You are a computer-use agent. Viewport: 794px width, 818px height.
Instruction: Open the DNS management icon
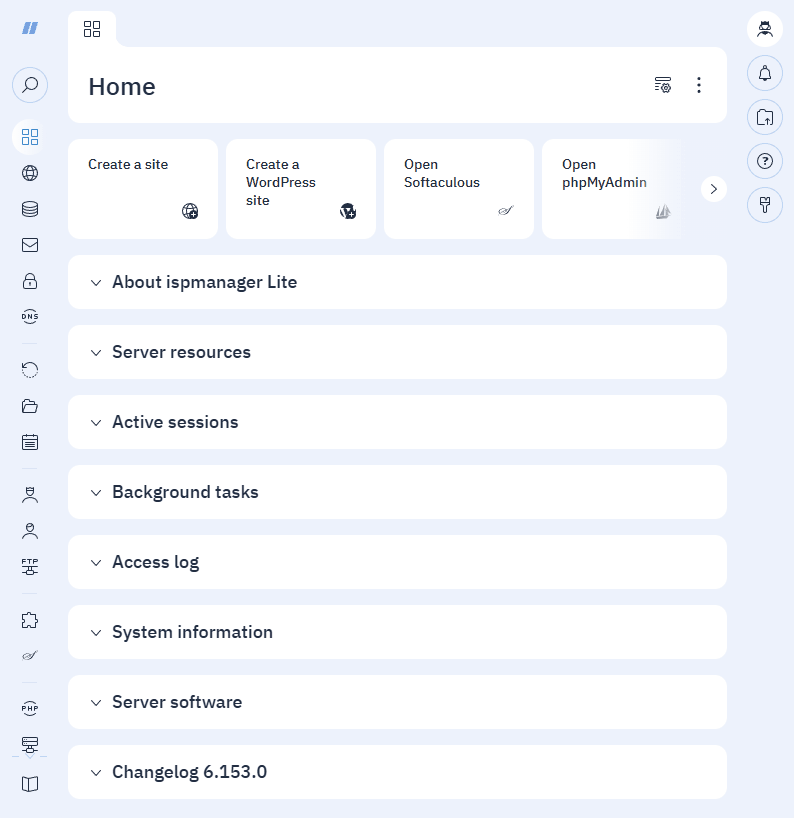(x=30, y=316)
